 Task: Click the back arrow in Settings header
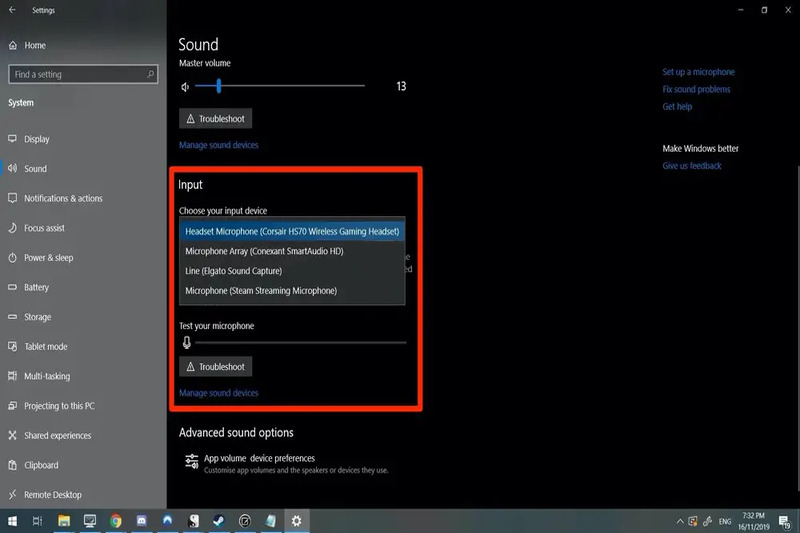click(12, 10)
